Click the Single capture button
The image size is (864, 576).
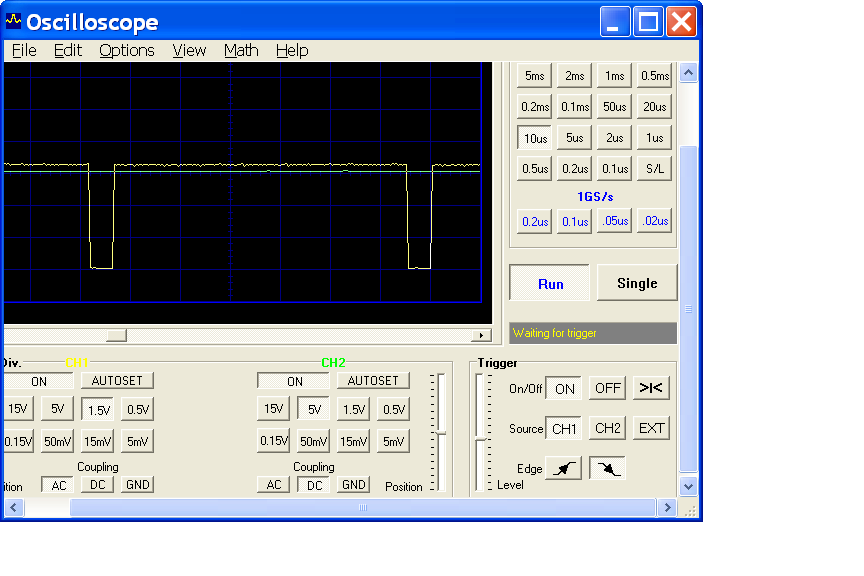click(637, 283)
